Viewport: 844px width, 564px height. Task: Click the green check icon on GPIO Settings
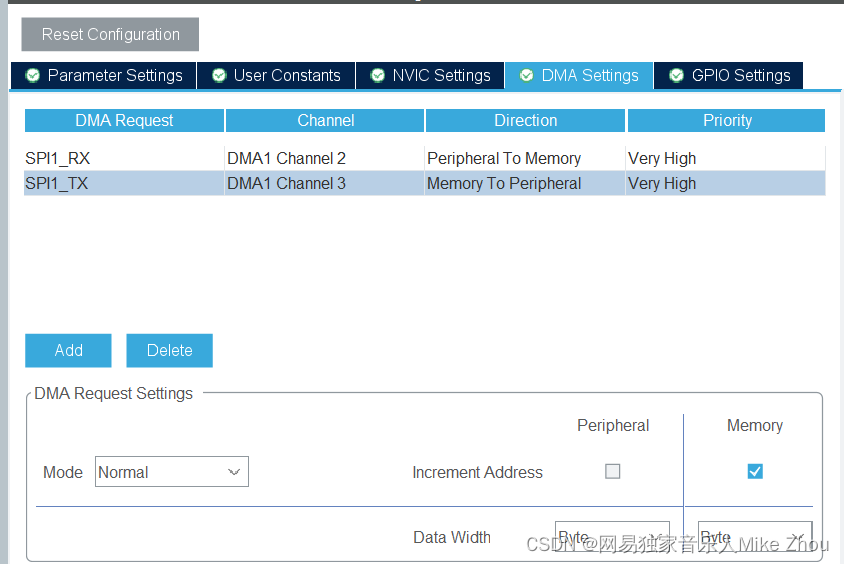click(x=677, y=75)
